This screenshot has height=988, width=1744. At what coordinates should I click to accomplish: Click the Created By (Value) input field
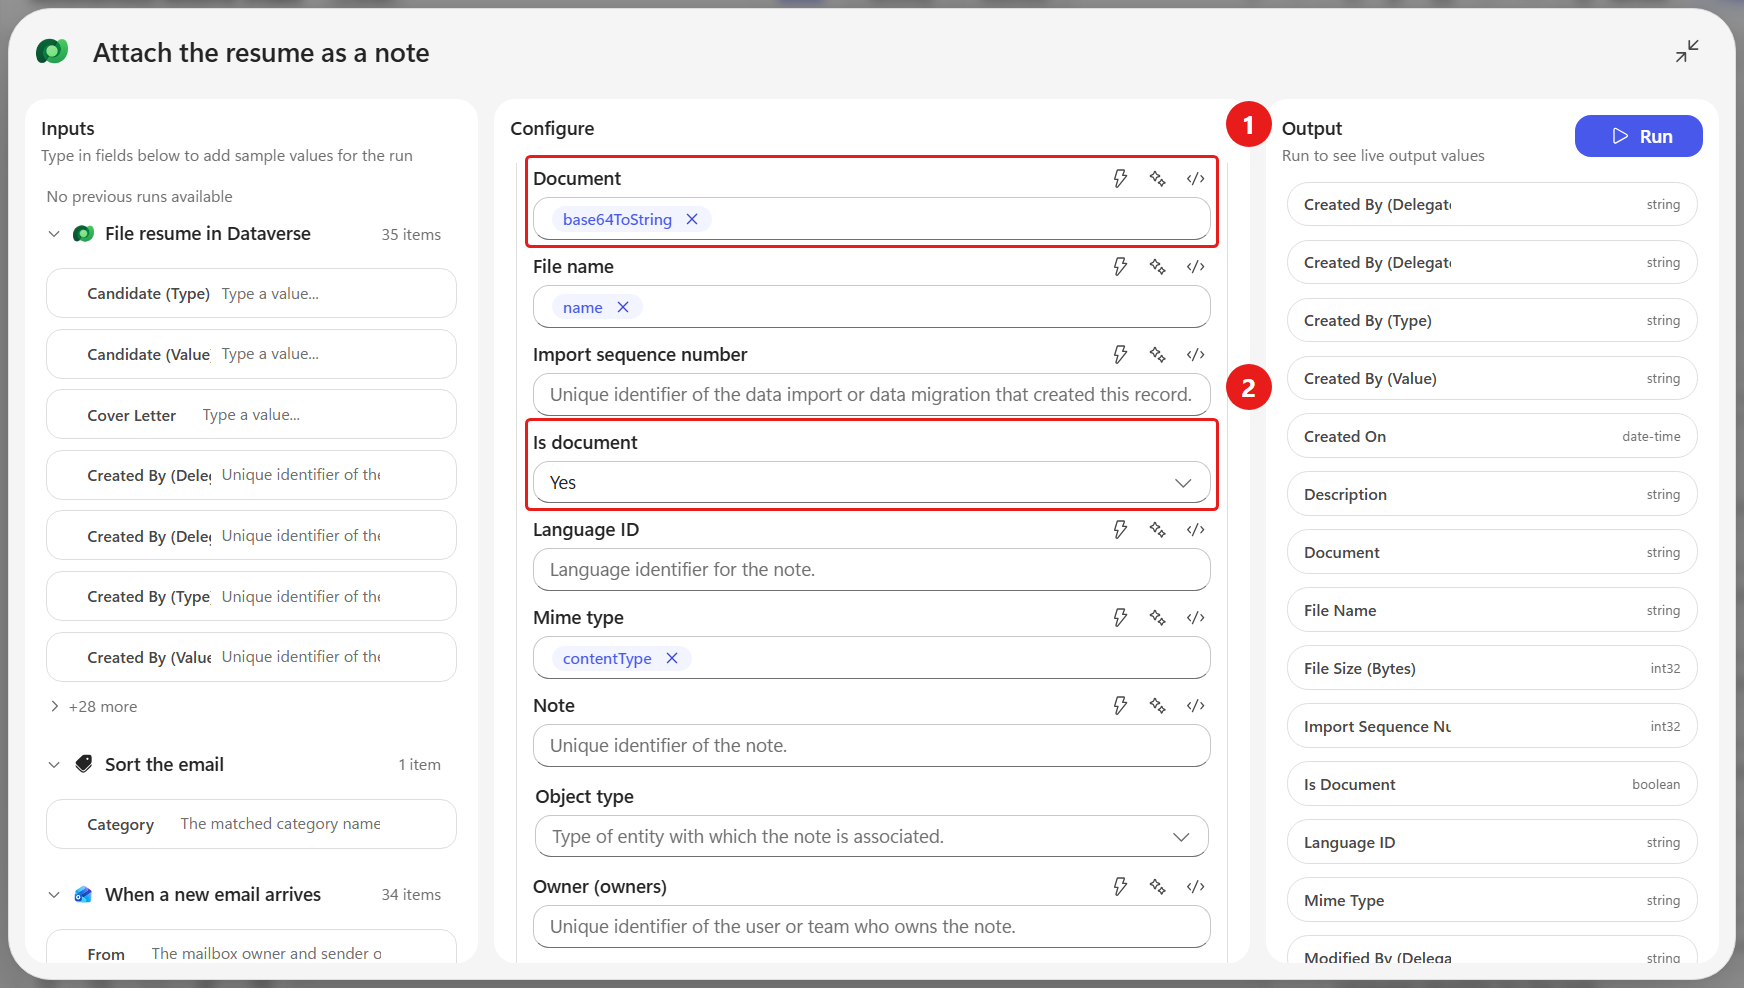pyautogui.click(x=251, y=657)
